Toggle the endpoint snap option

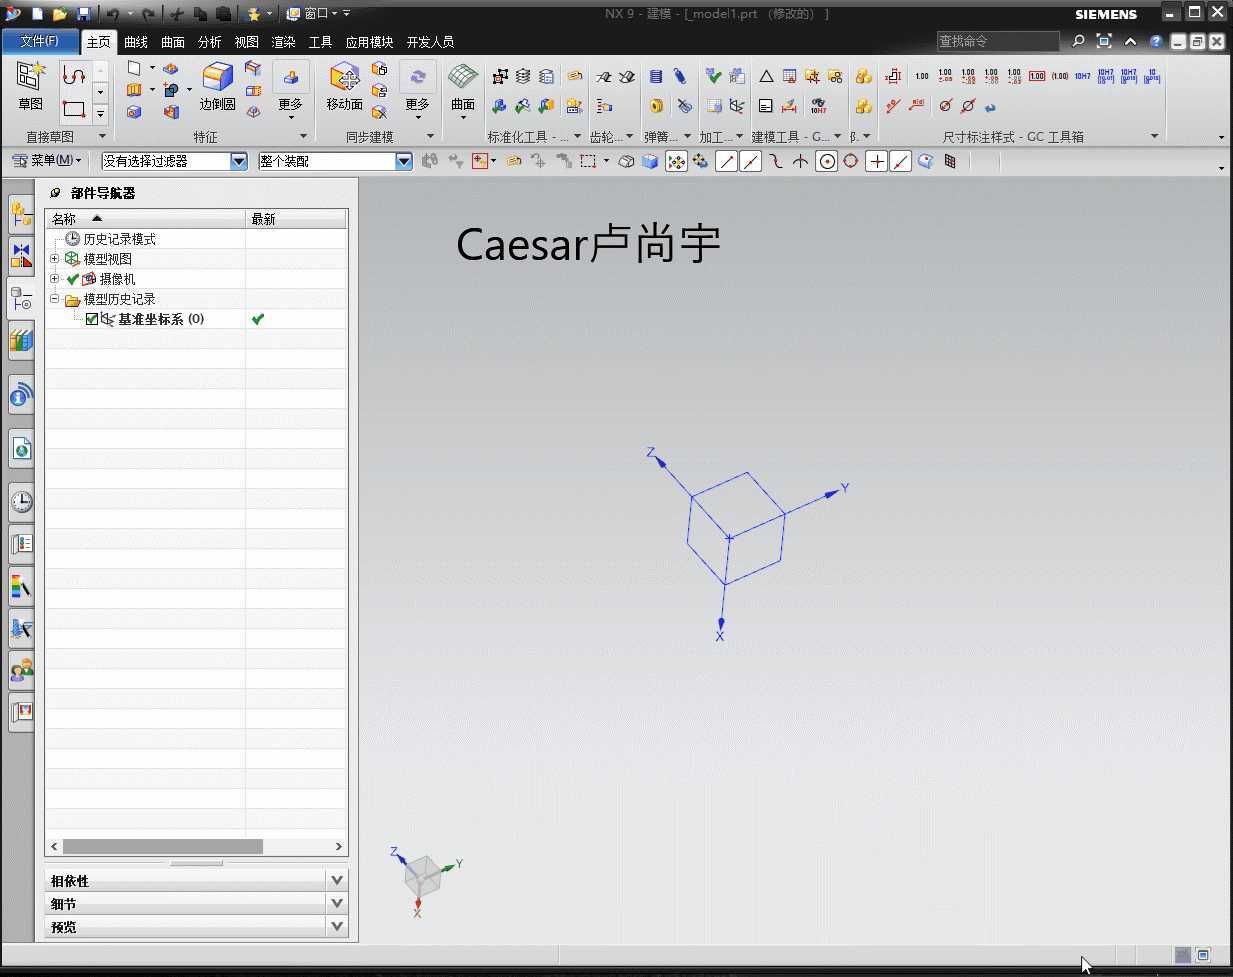727,161
